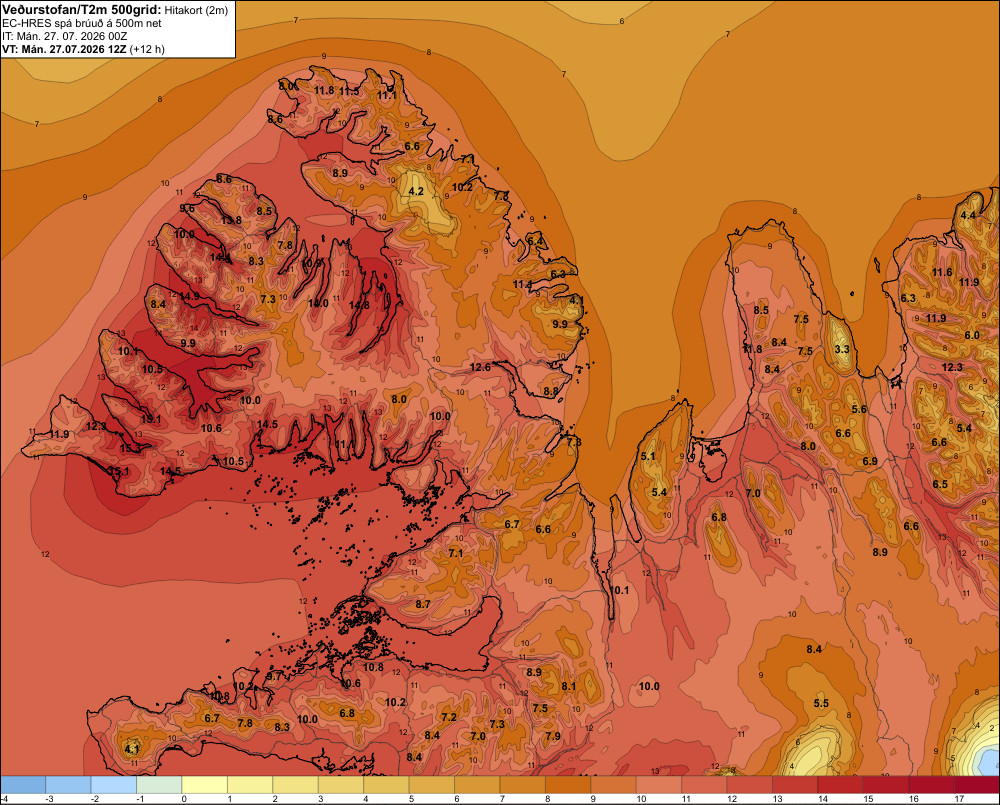The width and height of the screenshot is (1000, 805).
Task: Click the legend label '17'
Action: coord(959,799)
